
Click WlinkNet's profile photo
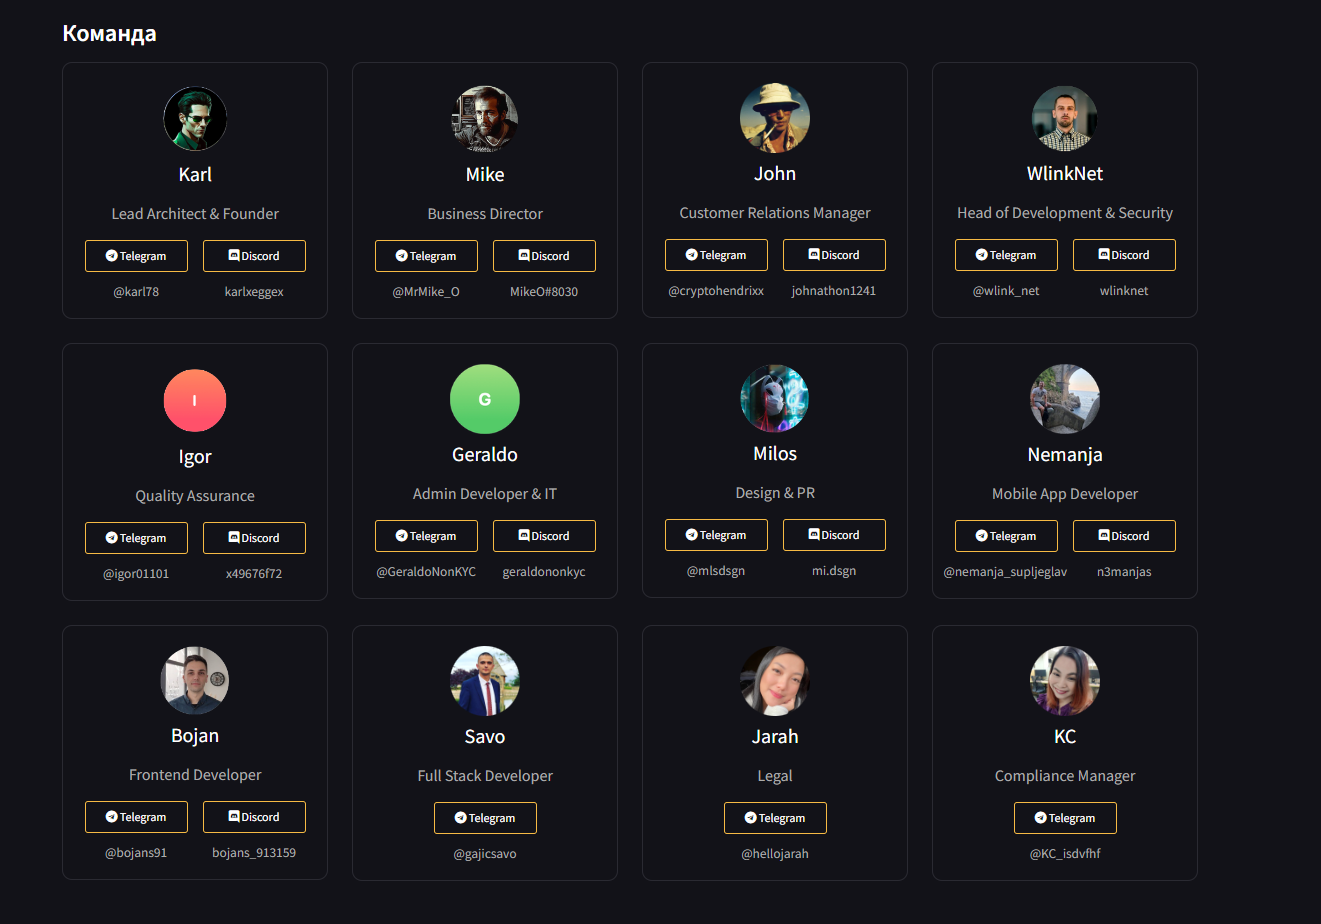tap(1065, 118)
